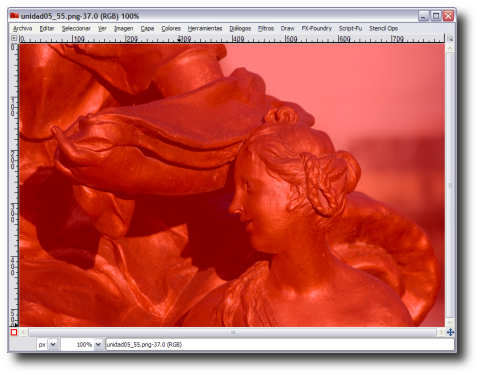This screenshot has width=480, height=376.
Task: Click the 100% zoom value field
Action: click(x=78, y=344)
